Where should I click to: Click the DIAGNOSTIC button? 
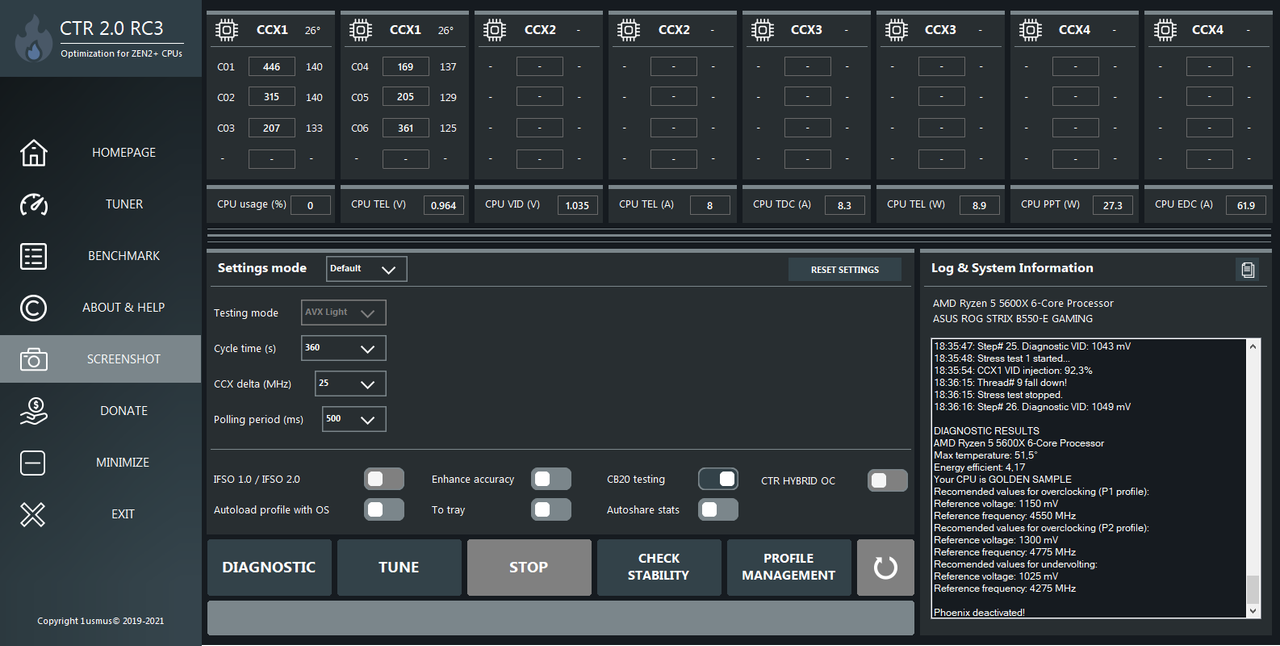(269, 567)
